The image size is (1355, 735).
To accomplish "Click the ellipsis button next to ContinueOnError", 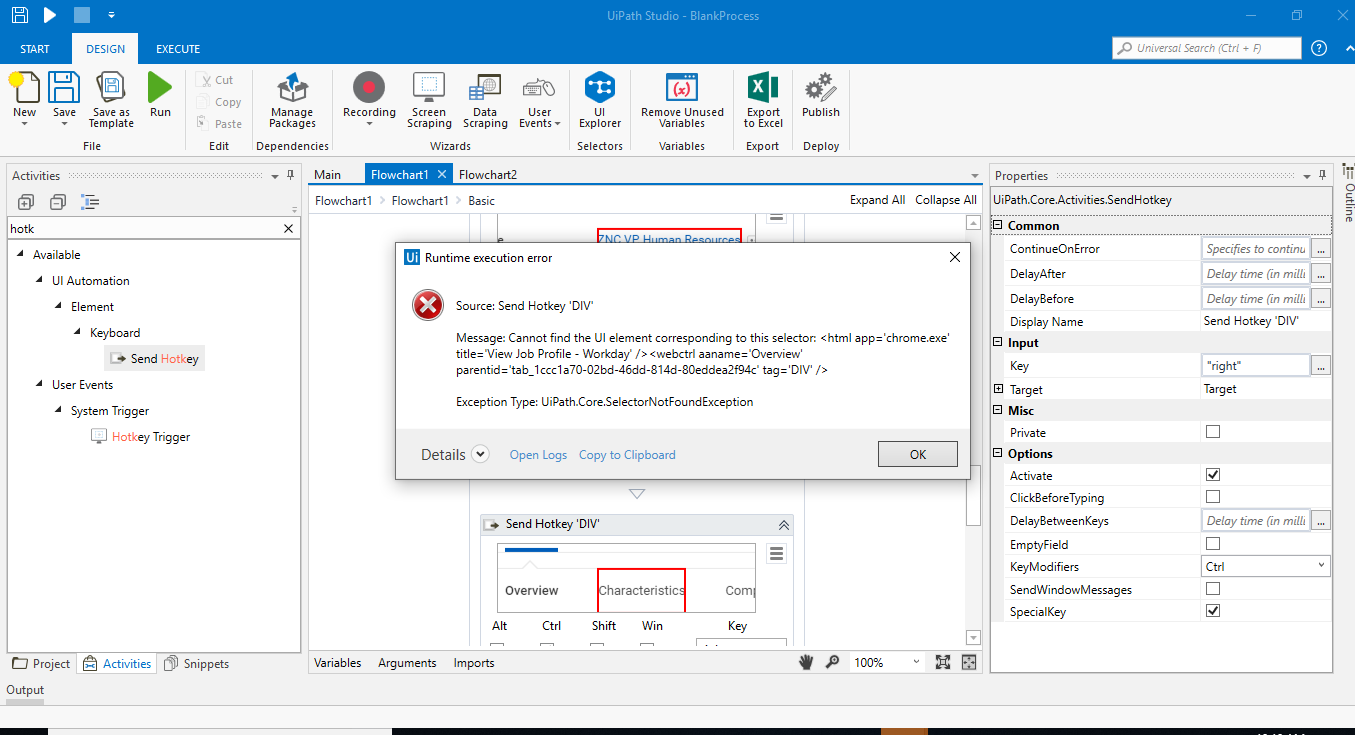I will click(1321, 248).
